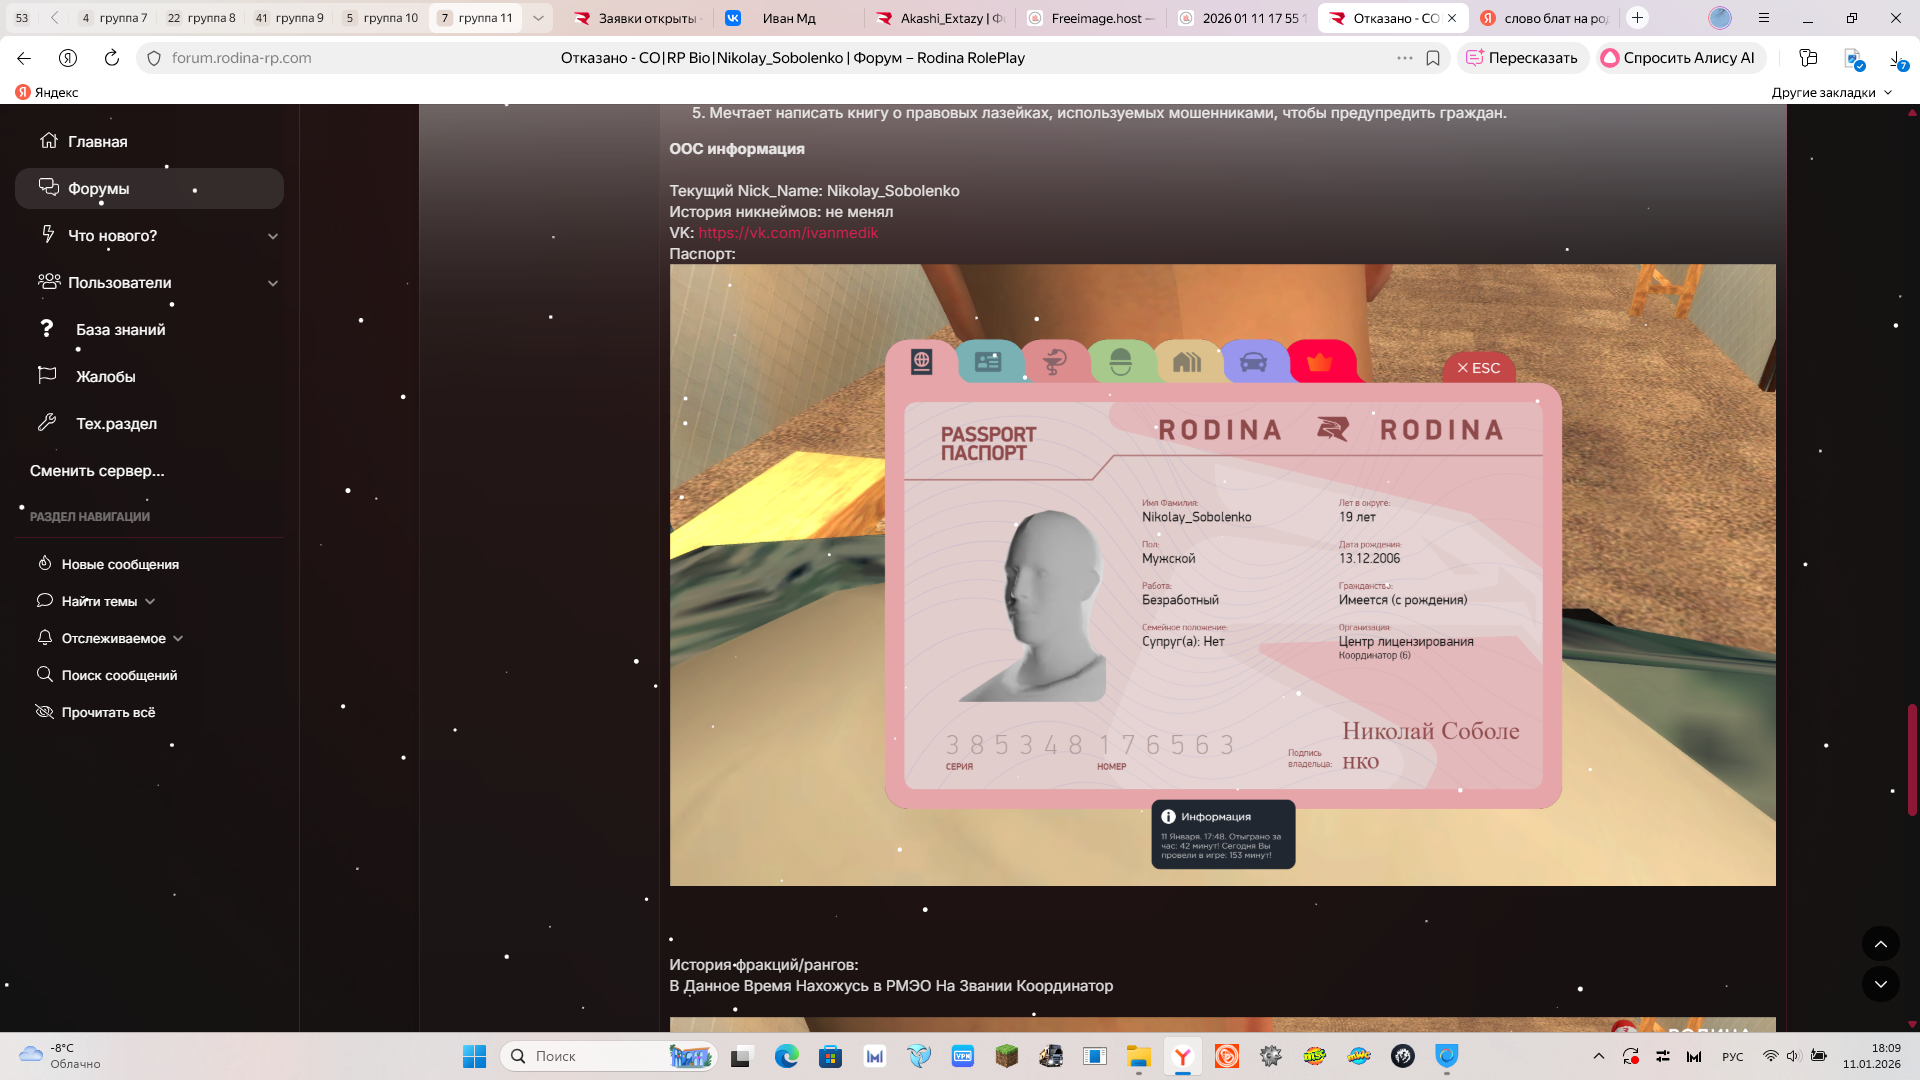This screenshot has width=1920, height=1080.
Task: Switch to the Иван Мд VK tab
Action: 788,18
